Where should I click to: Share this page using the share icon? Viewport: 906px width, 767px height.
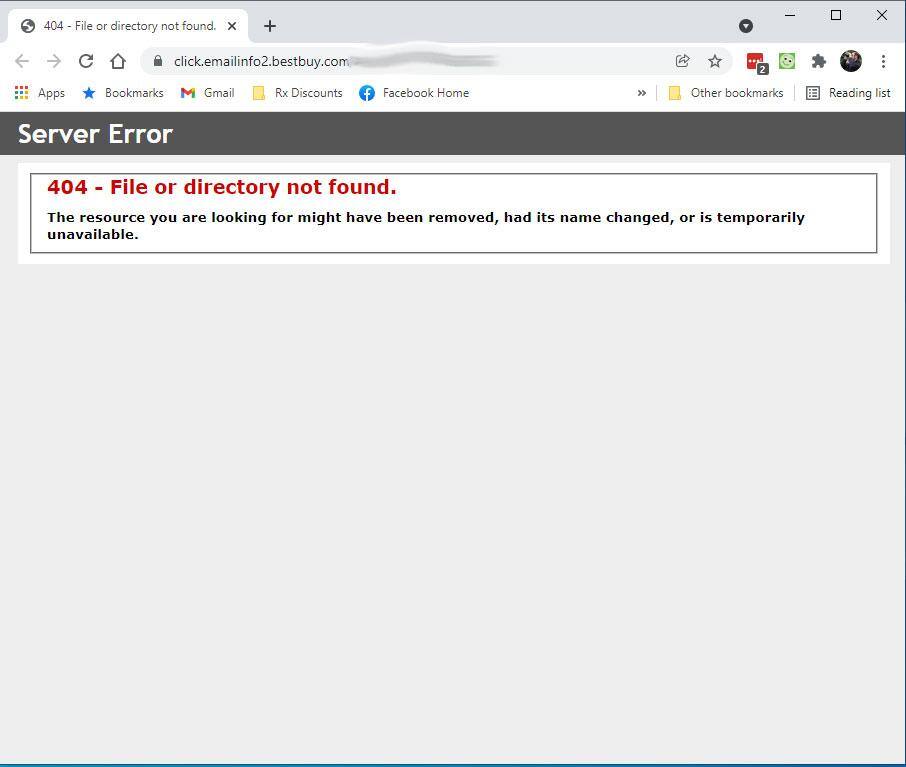click(x=682, y=61)
